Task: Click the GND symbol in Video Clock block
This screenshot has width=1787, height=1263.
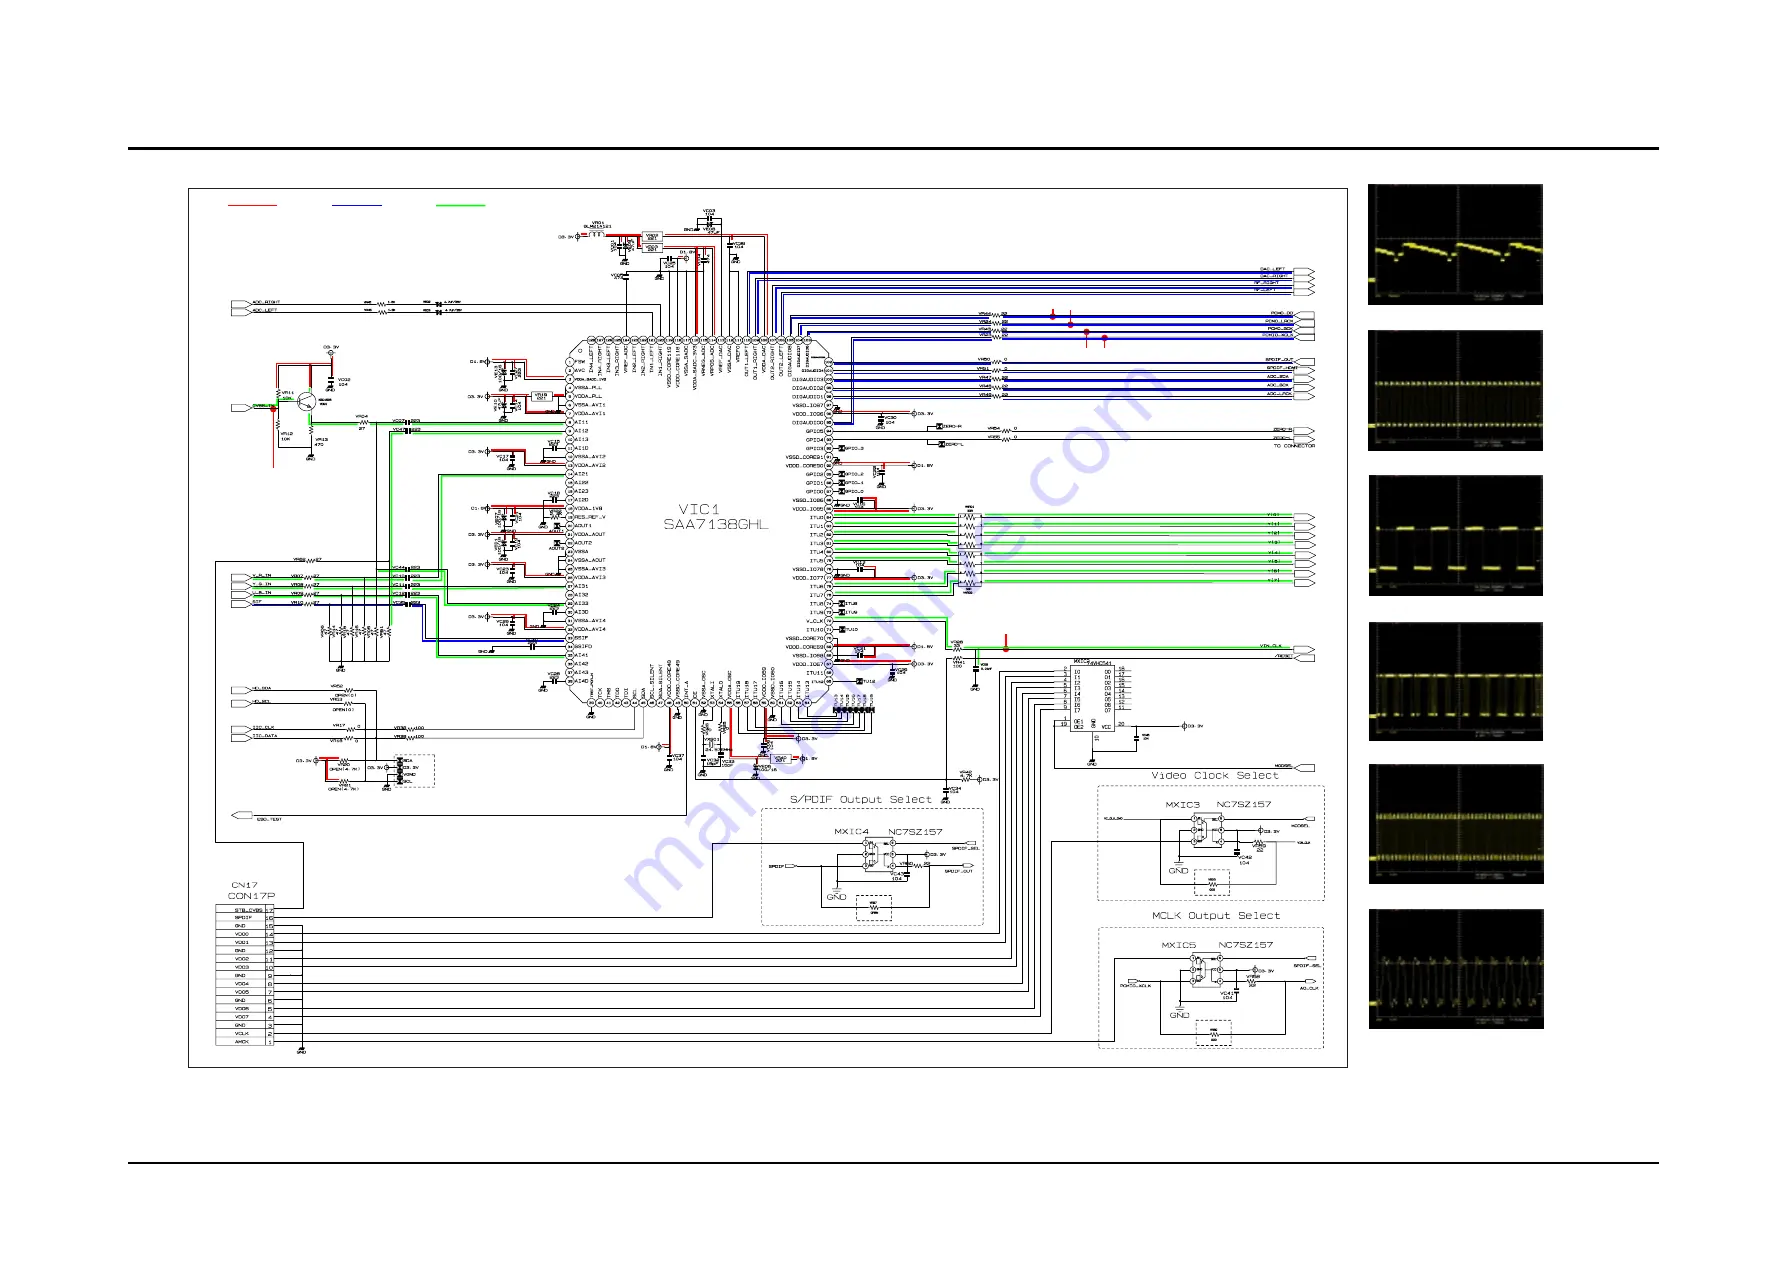Action: point(1179,867)
